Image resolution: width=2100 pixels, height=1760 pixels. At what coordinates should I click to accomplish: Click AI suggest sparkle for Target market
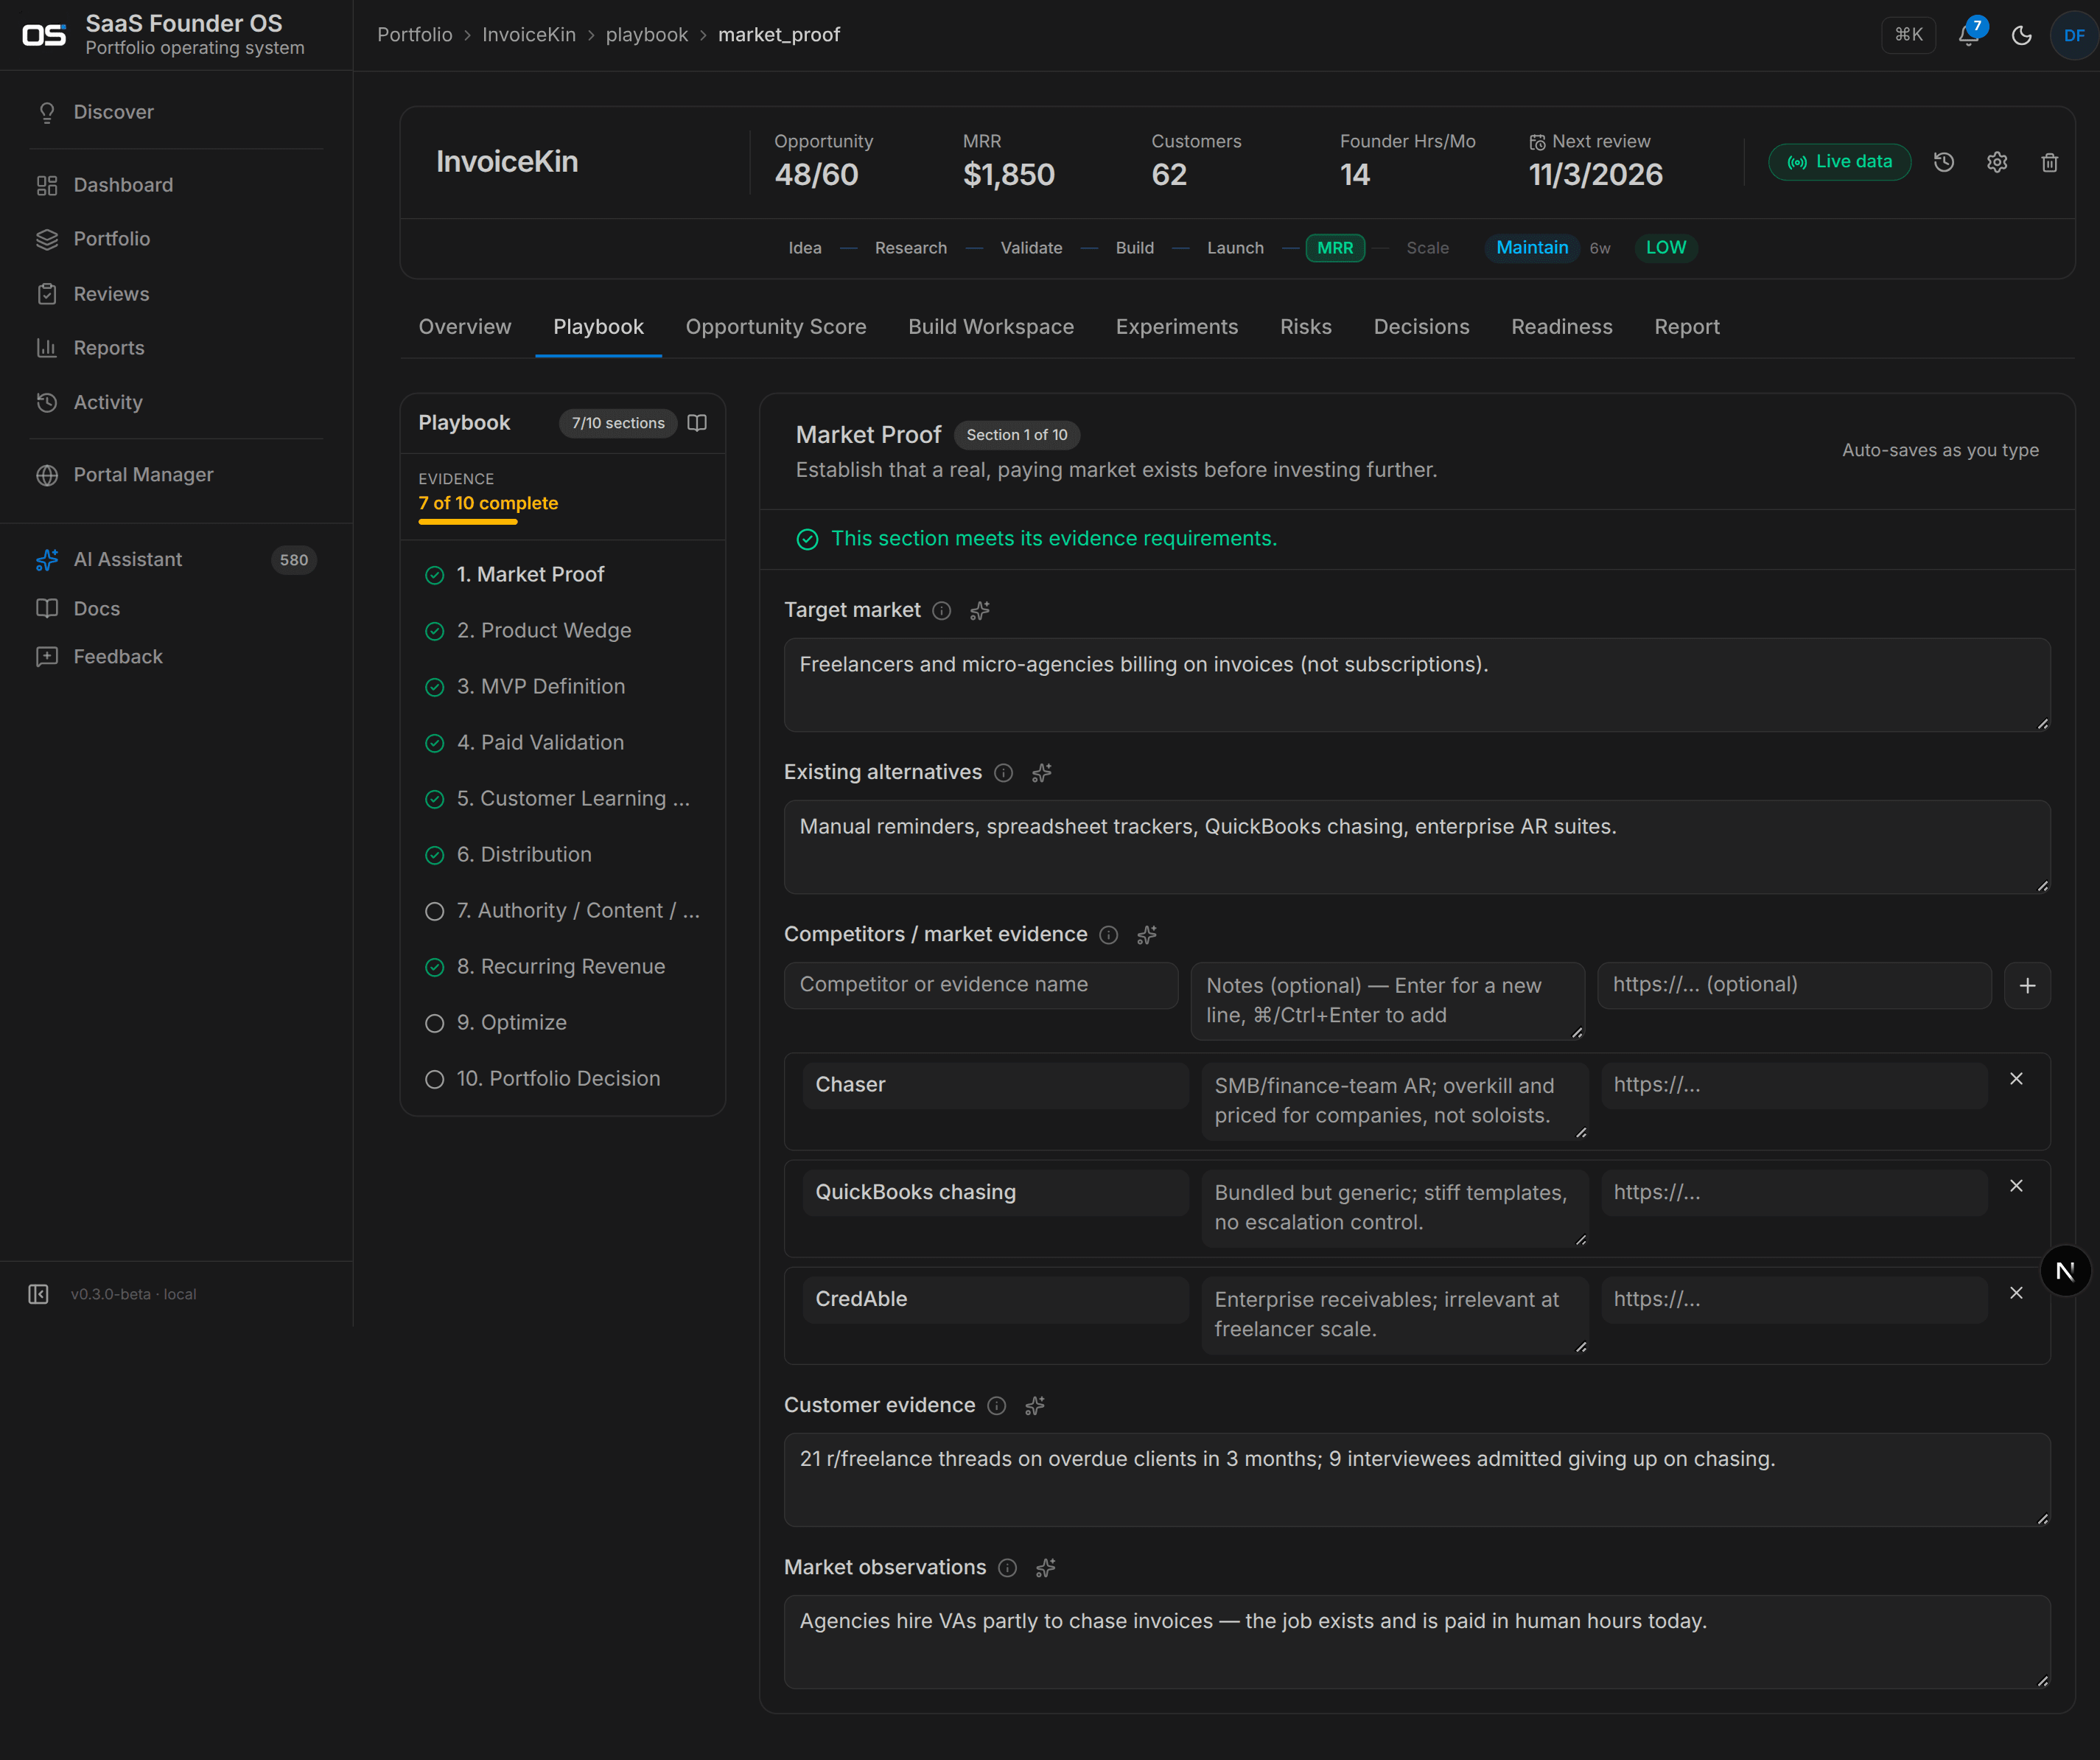(x=980, y=610)
